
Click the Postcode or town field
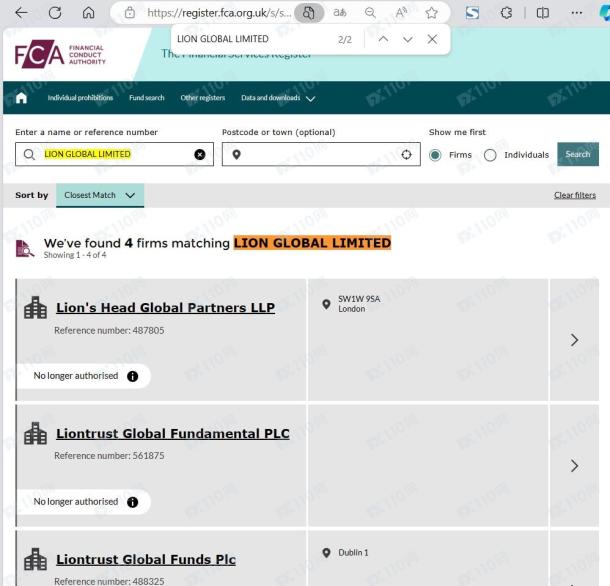pyautogui.click(x=321, y=154)
